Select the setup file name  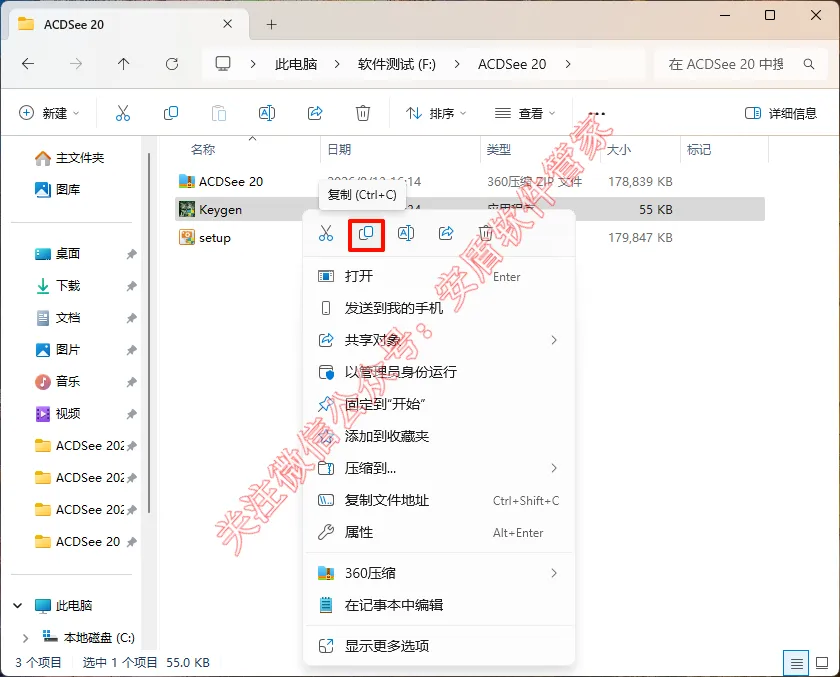click(215, 238)
